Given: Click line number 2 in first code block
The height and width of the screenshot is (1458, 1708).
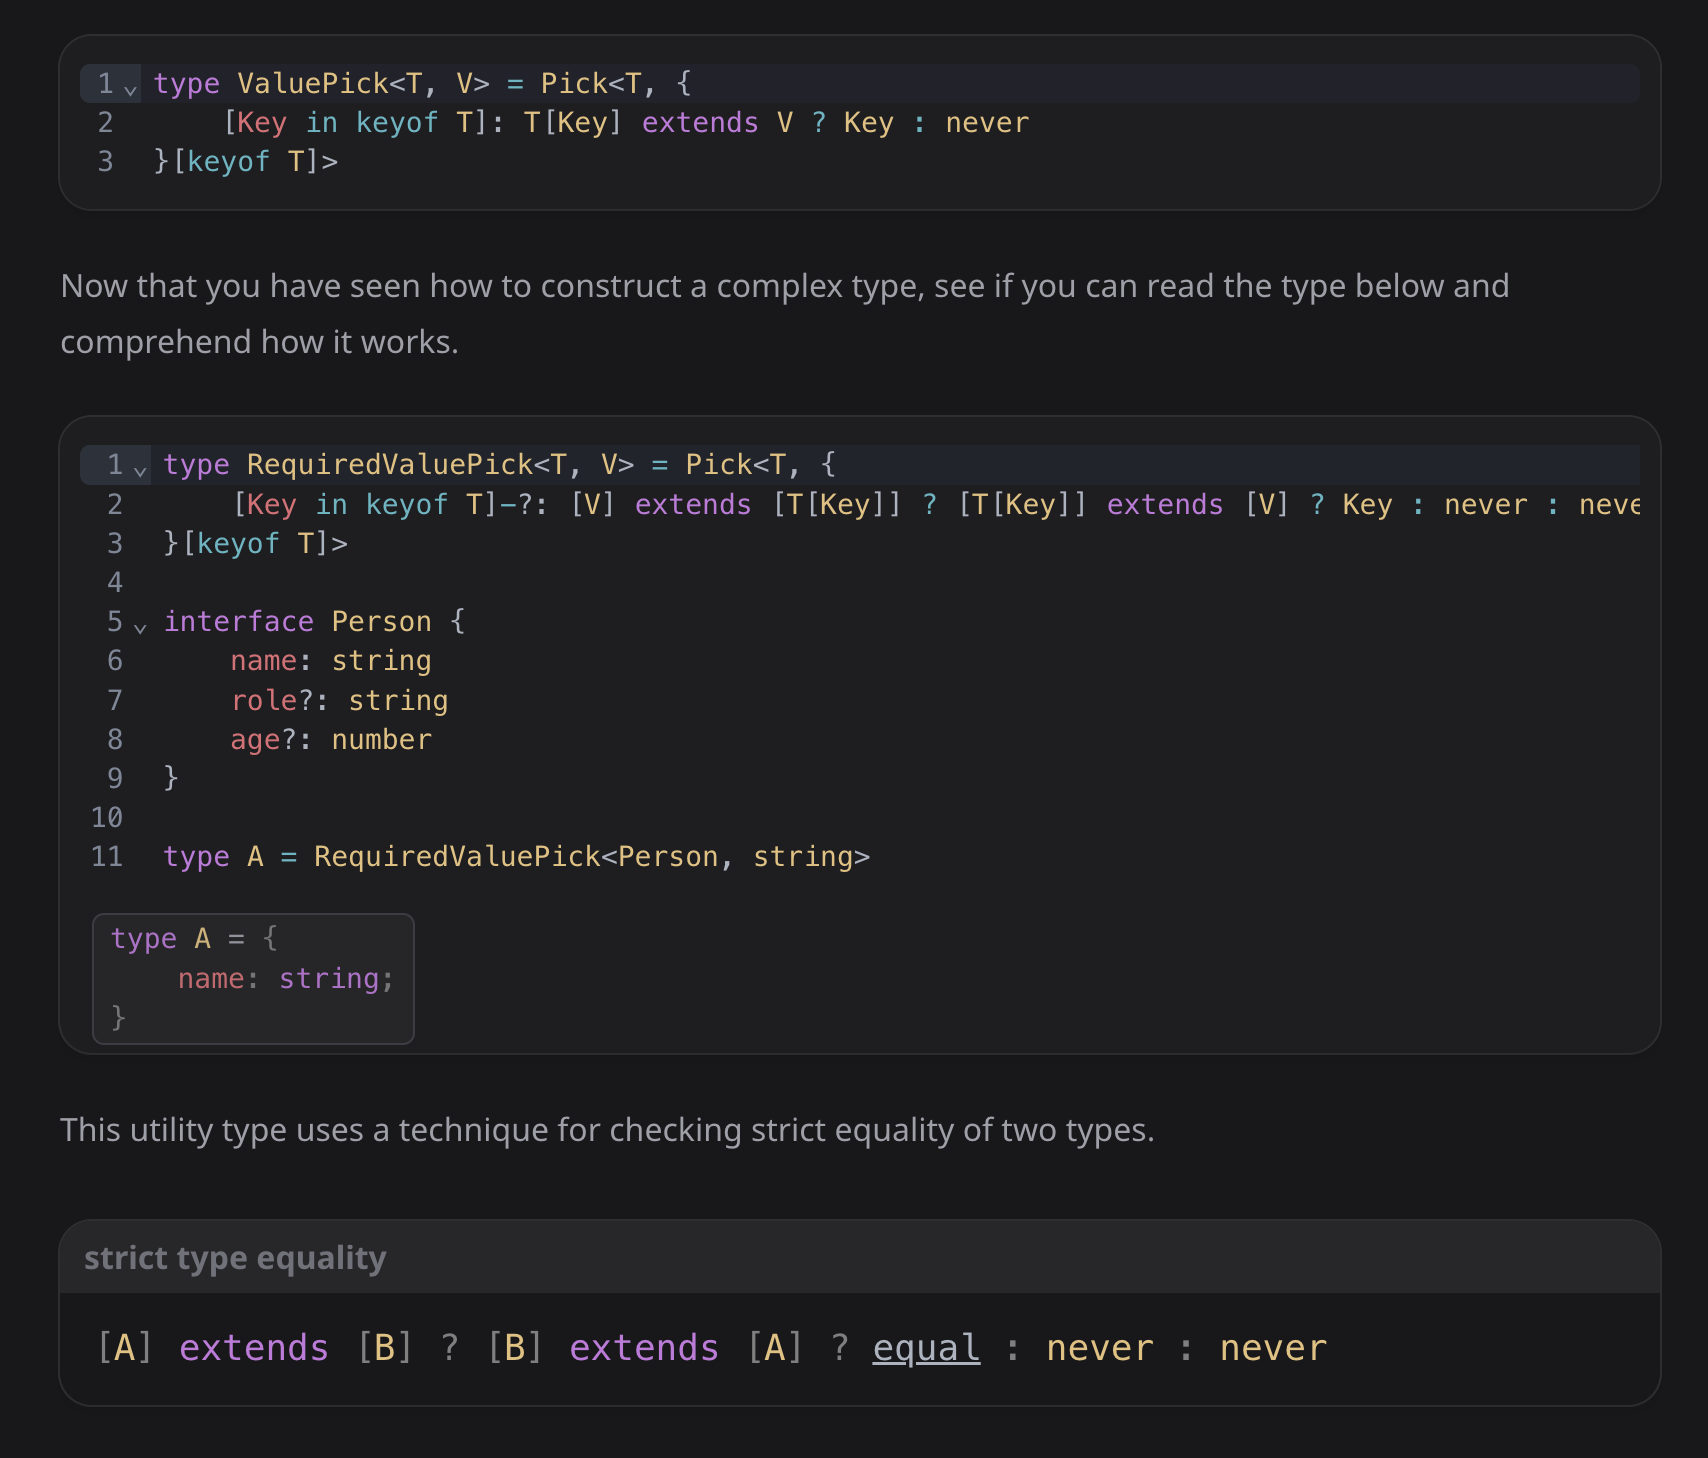Looking at the screenshot, I should pos(105,122).
